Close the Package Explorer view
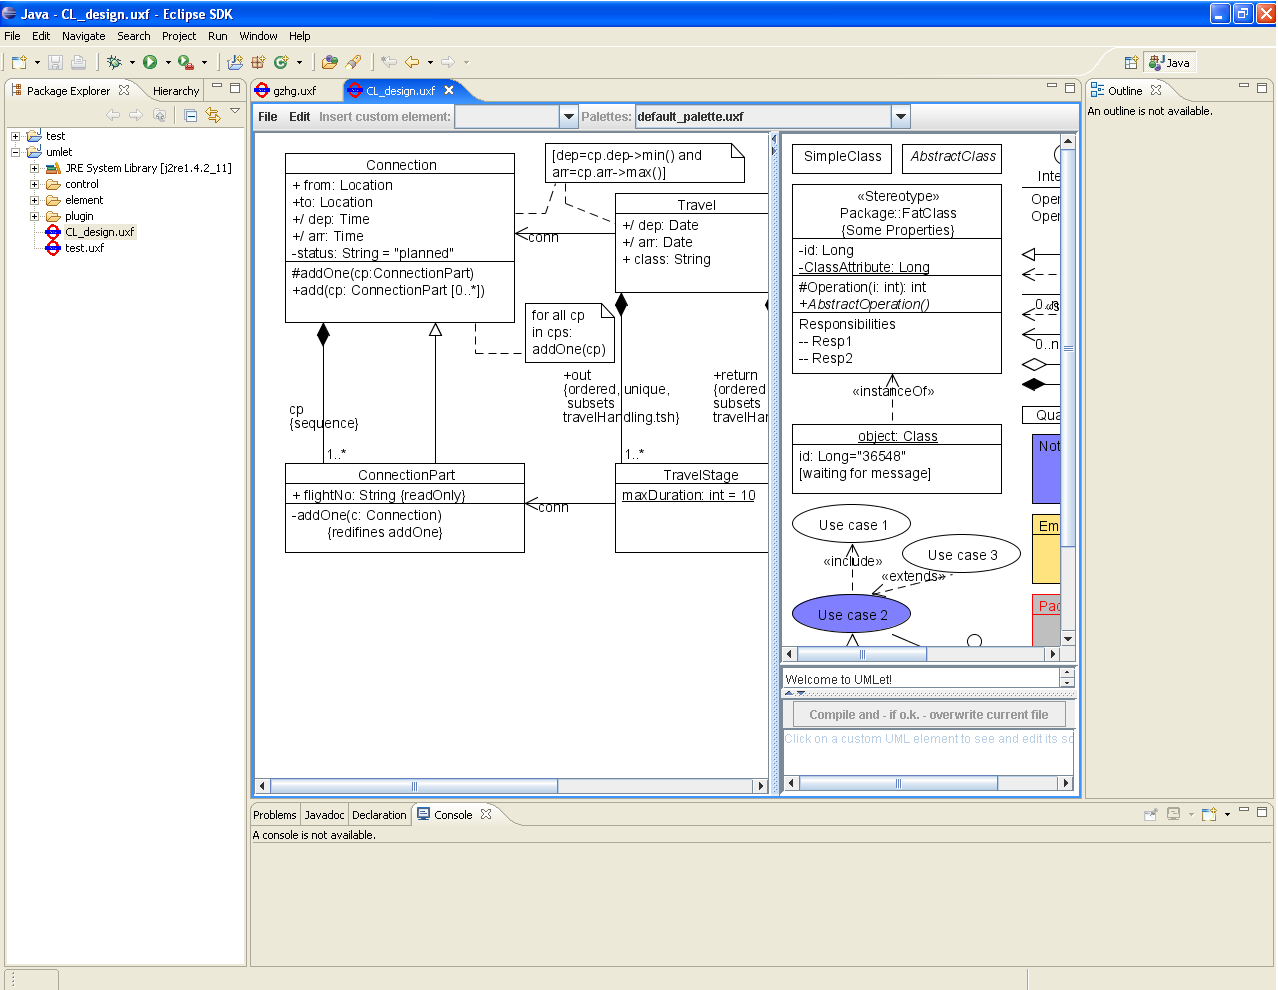Screen dimensions: 1278x990 [x=124, y=90]
